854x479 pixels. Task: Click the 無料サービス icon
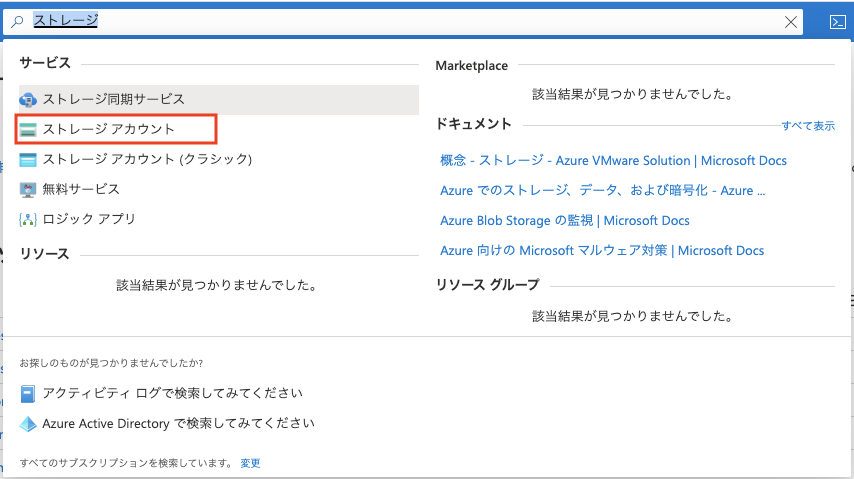coord(28,190)
